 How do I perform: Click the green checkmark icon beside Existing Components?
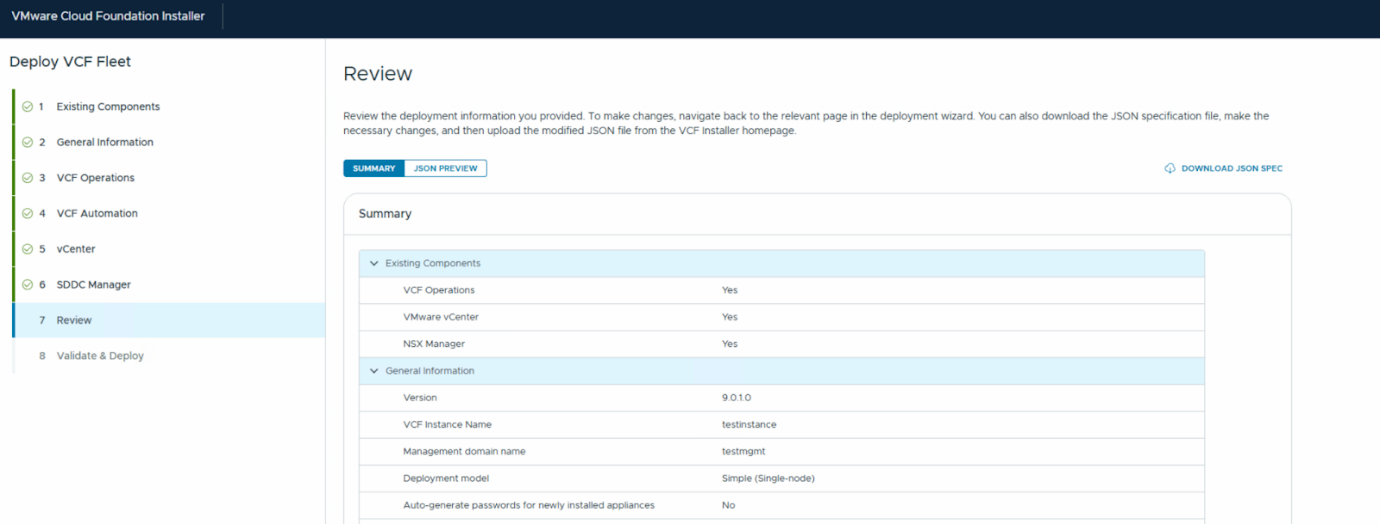coord(28,107)
